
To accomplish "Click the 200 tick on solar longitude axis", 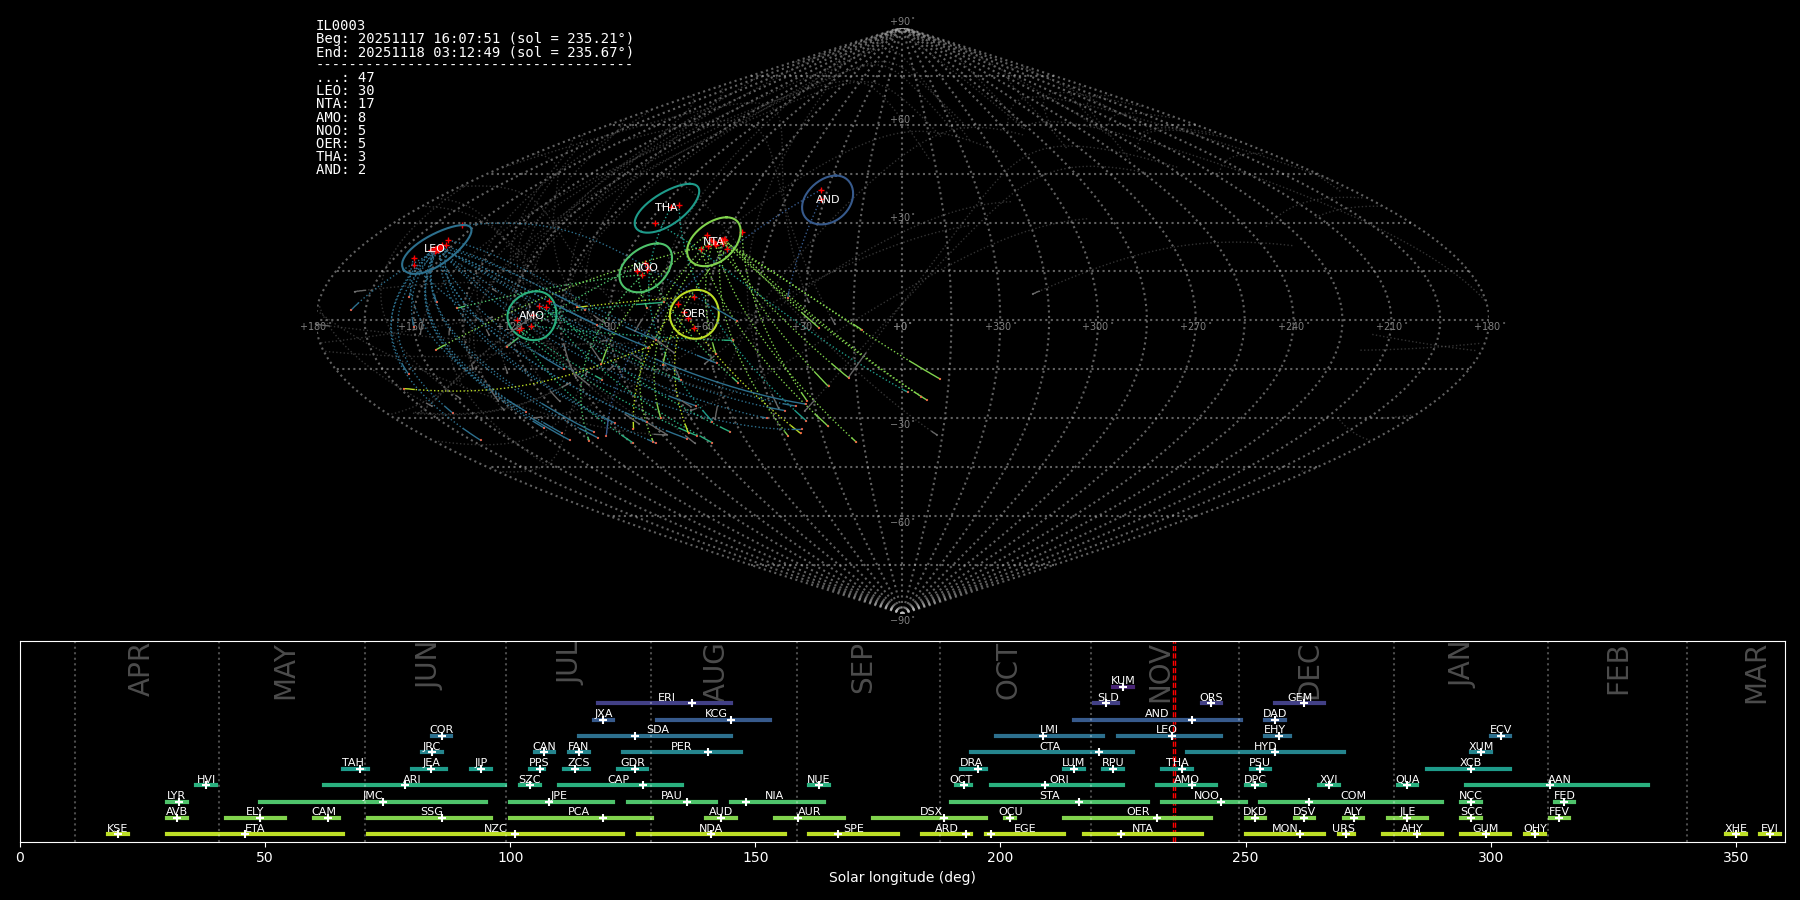I will [x=1000, y=857].
